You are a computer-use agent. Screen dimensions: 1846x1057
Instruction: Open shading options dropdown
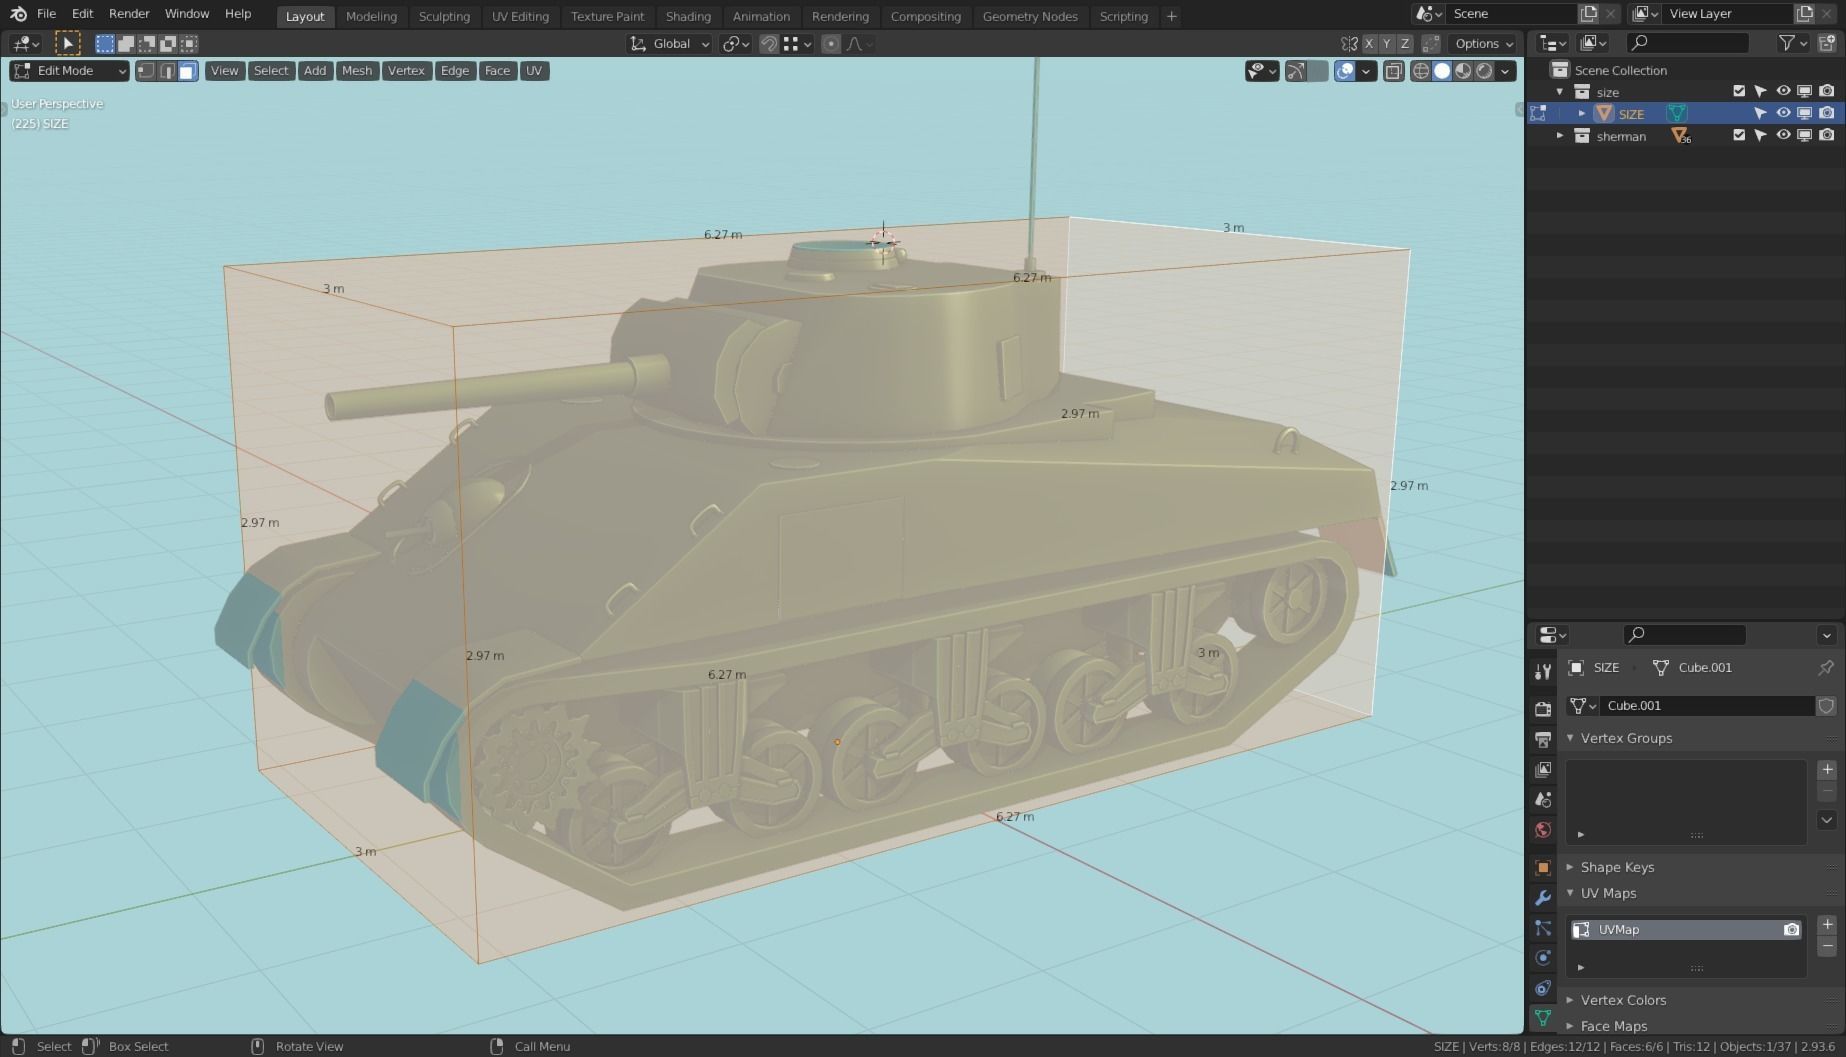(1505, 71)
